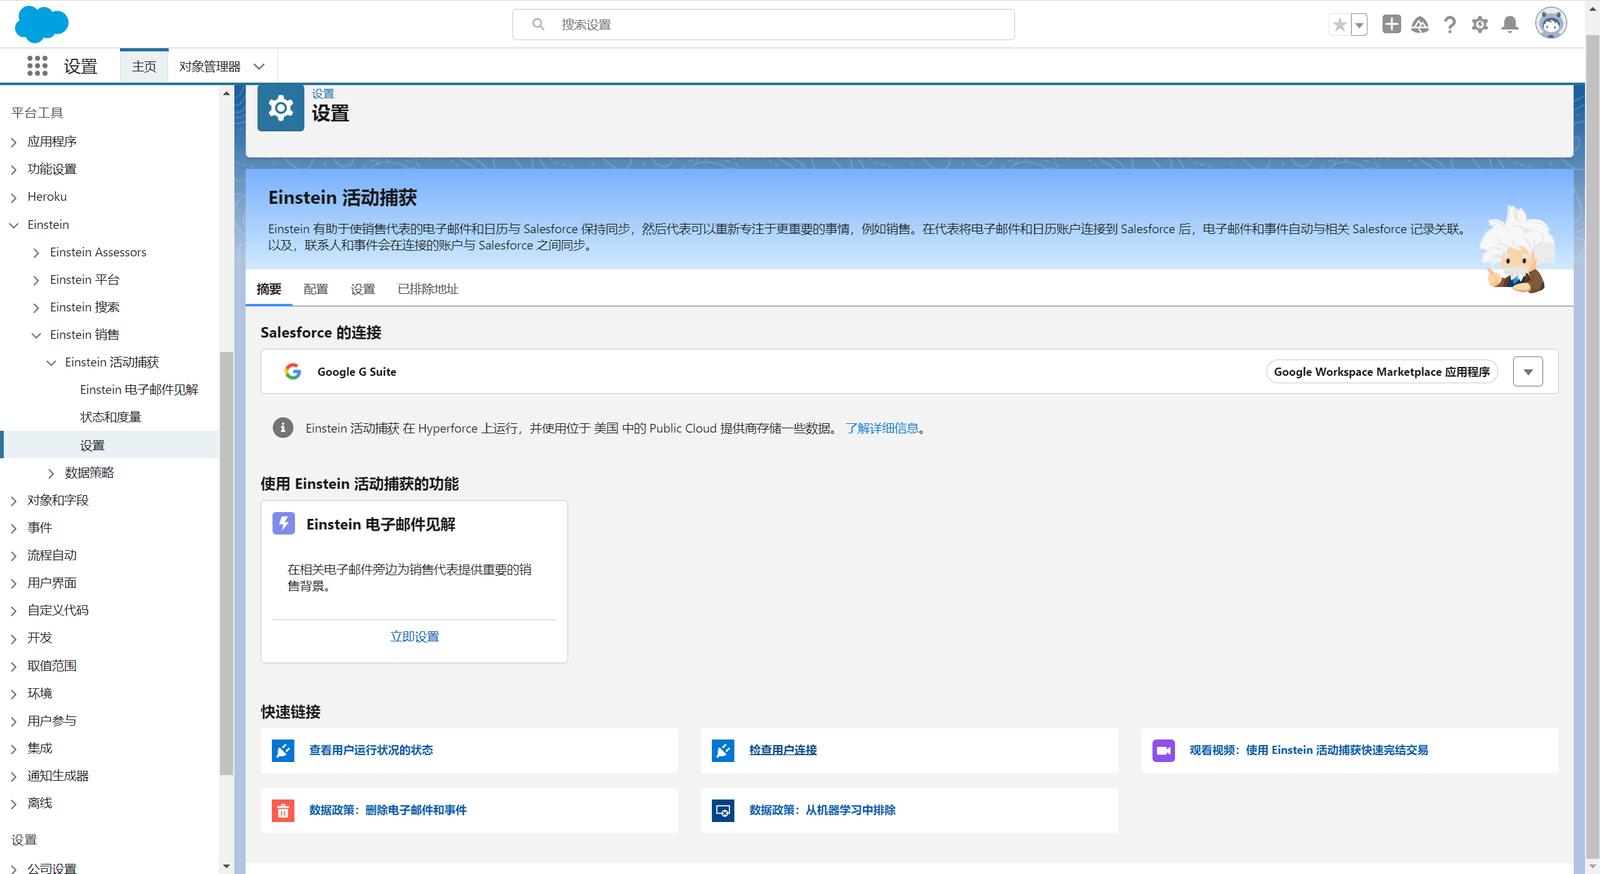This screenshot has width=1600, height=874.
Task: Focus the 搜索设置 search field
Action: tap(764, 24)
